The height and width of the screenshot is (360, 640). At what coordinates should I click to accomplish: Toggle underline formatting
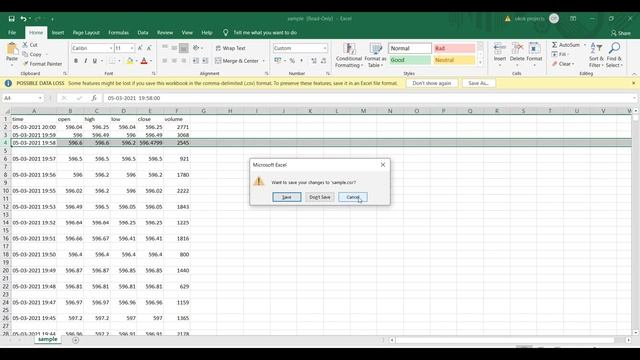(x=95, y=61)
